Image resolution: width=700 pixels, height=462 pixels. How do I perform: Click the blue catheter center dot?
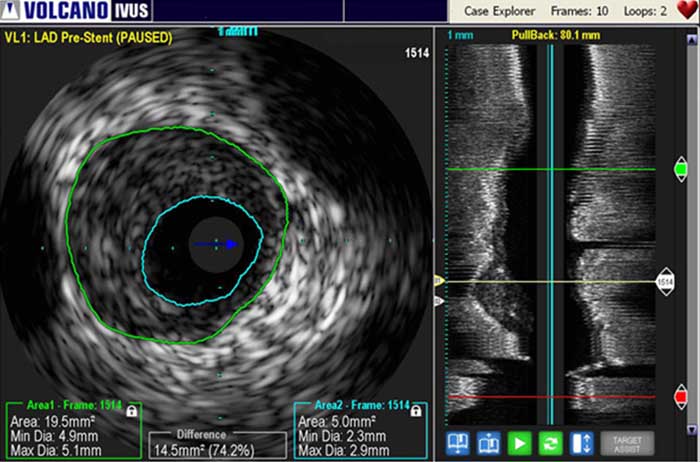coord(231,243)
